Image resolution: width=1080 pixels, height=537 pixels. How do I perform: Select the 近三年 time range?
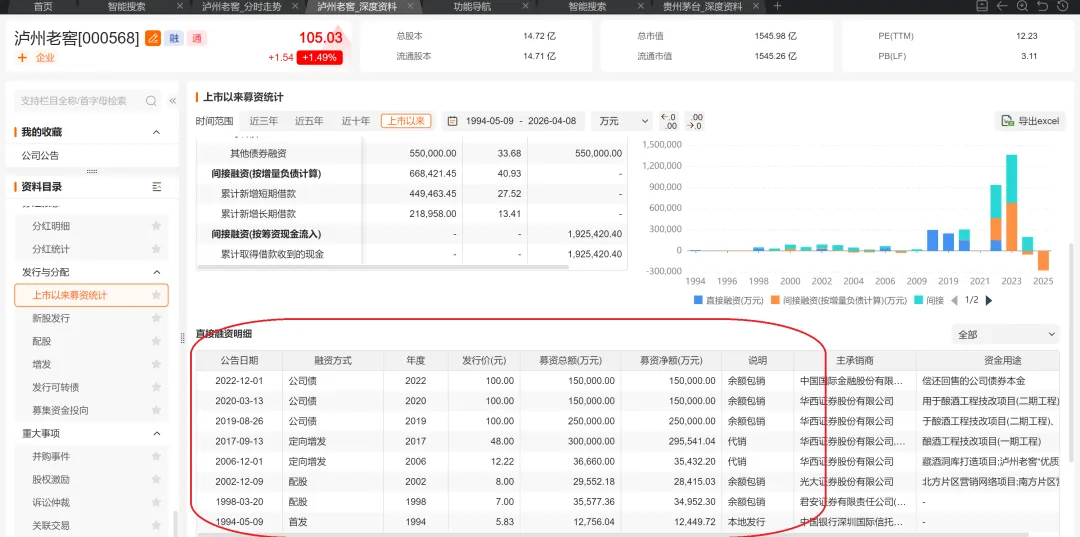click(x=264, y=121)
